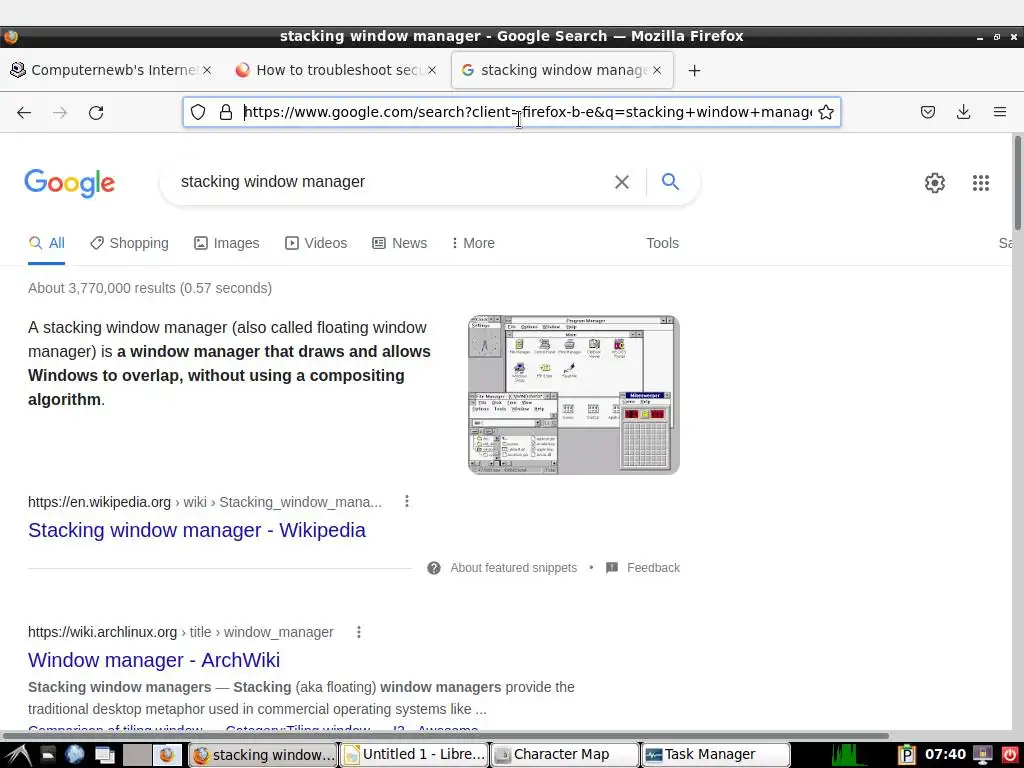Click the About featured snippets help icon
The image size is (1024, 768).
[x=434, y=568]
